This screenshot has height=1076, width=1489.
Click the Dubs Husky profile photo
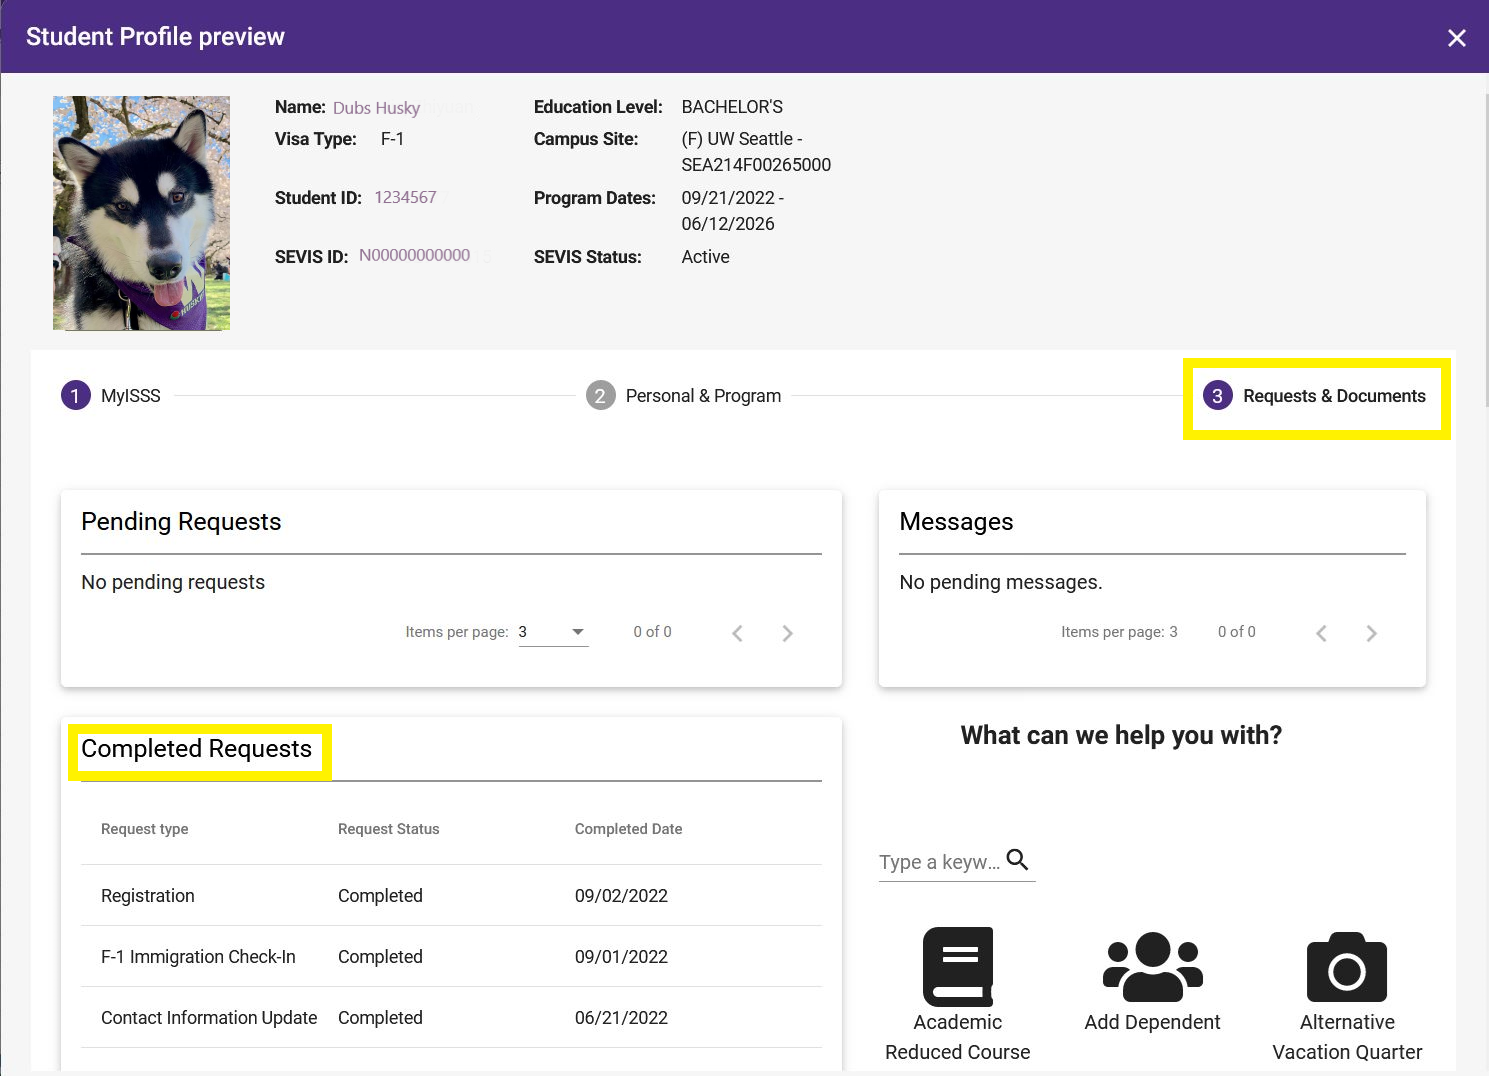[141, 213]
